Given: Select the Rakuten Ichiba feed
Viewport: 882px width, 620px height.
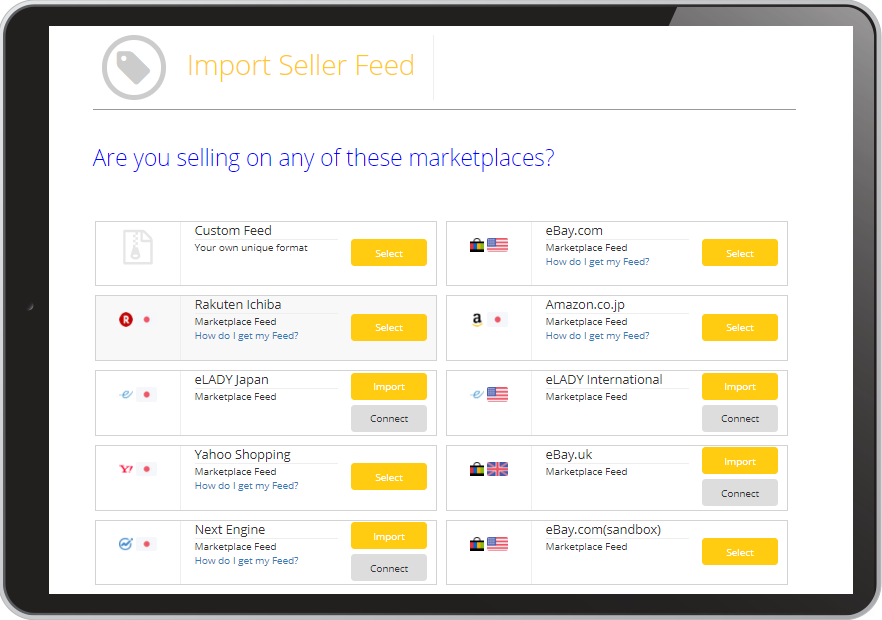Looking at the screenshot, I should [389, 327].
